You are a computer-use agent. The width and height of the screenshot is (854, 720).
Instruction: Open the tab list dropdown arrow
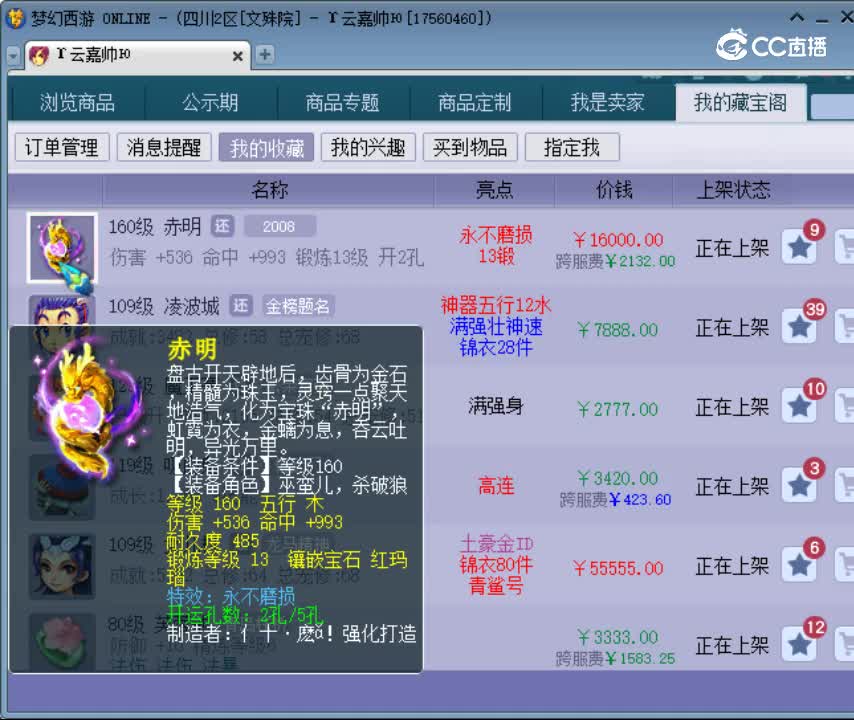click(14, 56)
